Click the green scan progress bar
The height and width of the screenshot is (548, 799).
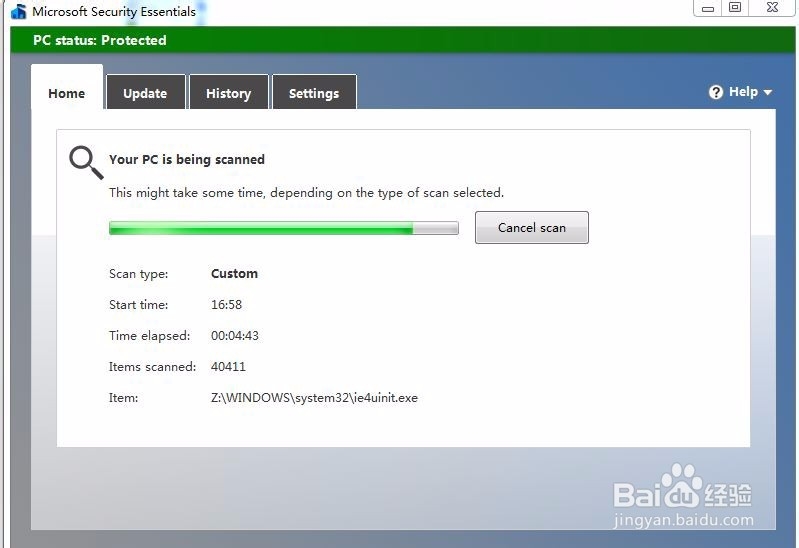(284, 228)
